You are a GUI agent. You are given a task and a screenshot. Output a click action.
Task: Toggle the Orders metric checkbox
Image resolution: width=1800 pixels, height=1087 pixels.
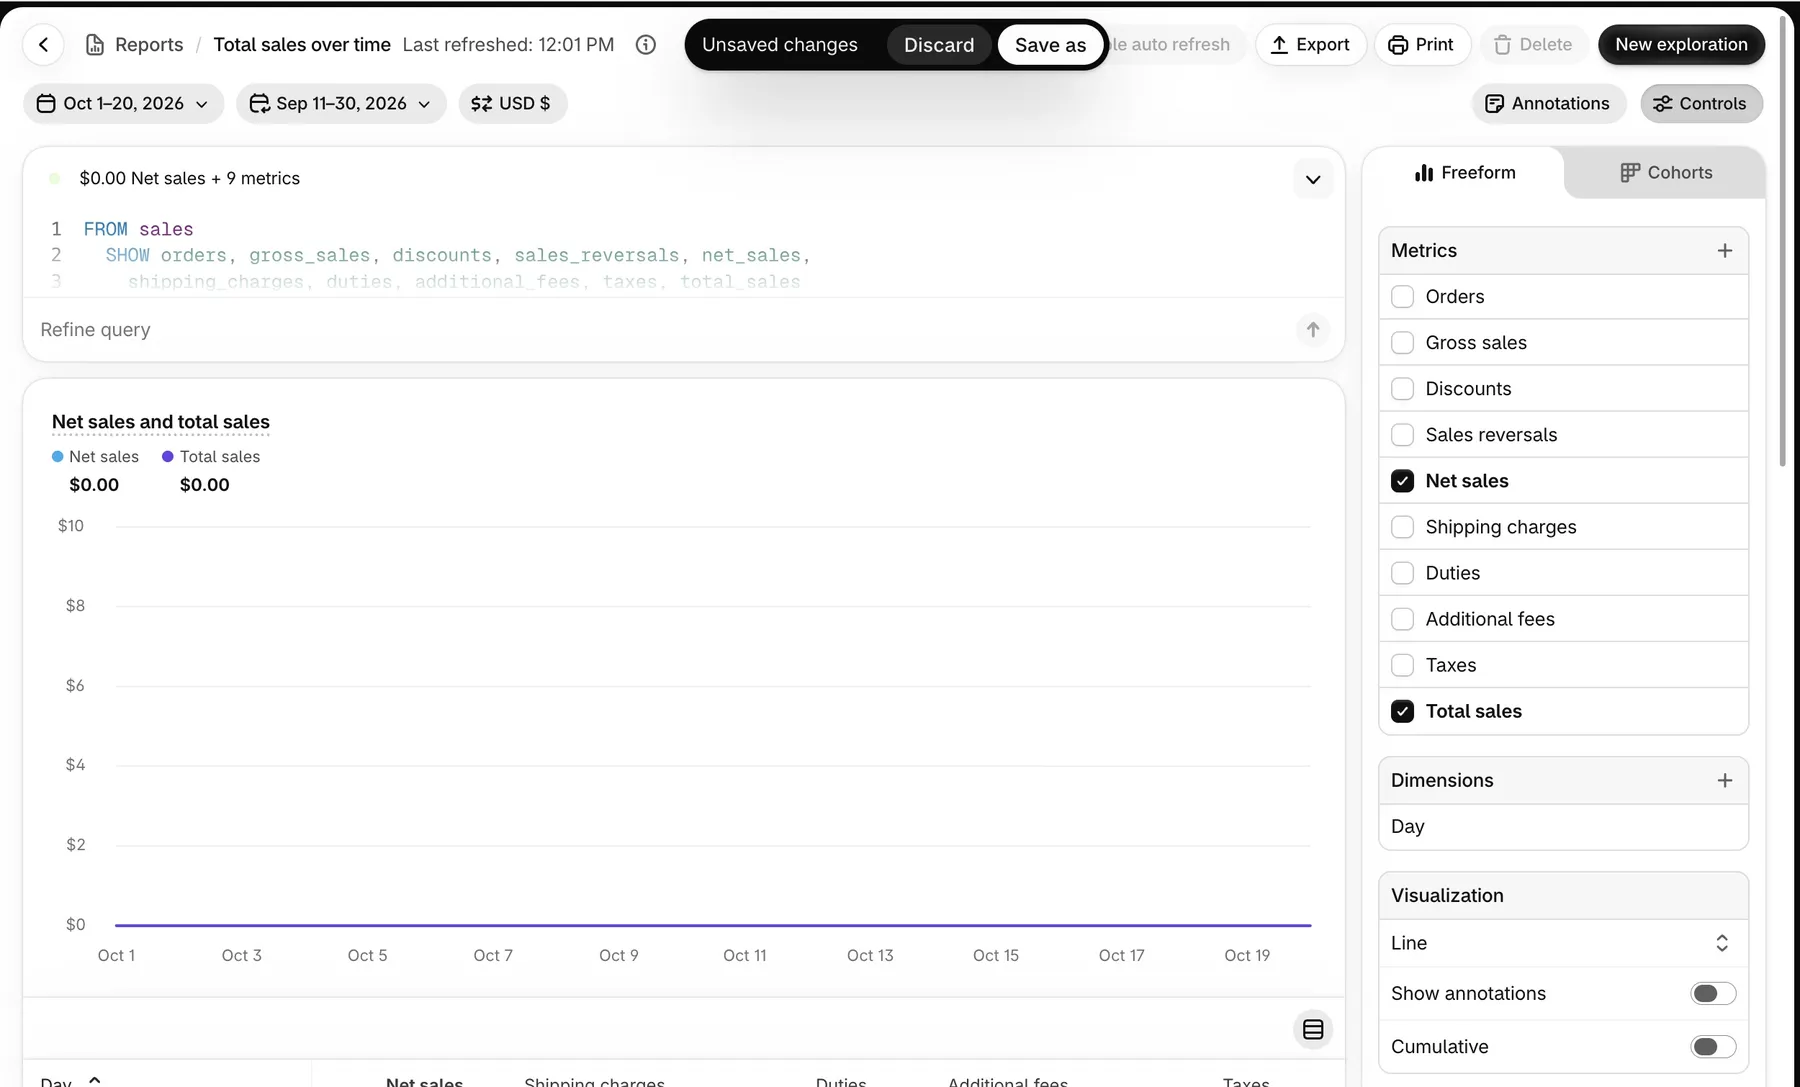[1403, 297]
